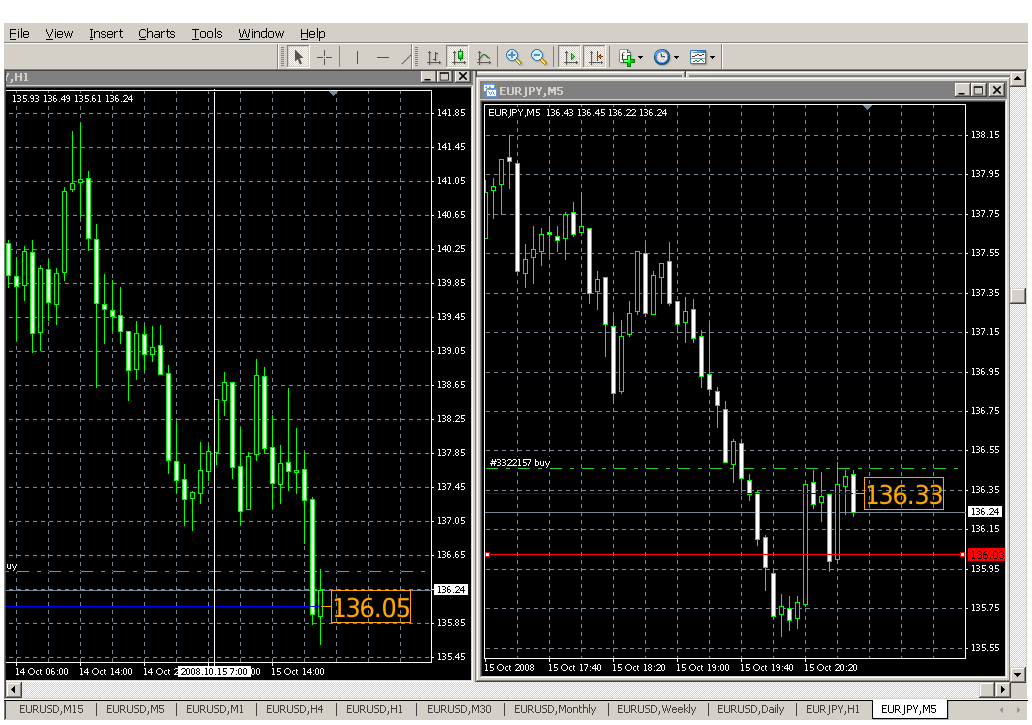
Task: Activate the crosshair tool
Action: (324, 58)
